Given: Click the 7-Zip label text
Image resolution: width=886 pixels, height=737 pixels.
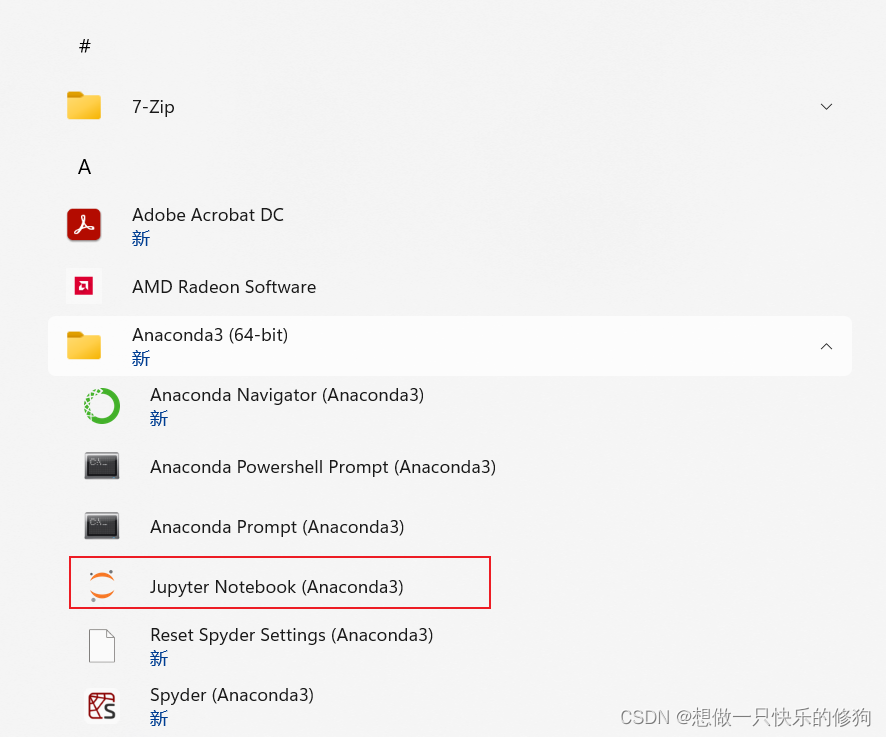Looking at the screenshot, I should (x=153, y=106).
